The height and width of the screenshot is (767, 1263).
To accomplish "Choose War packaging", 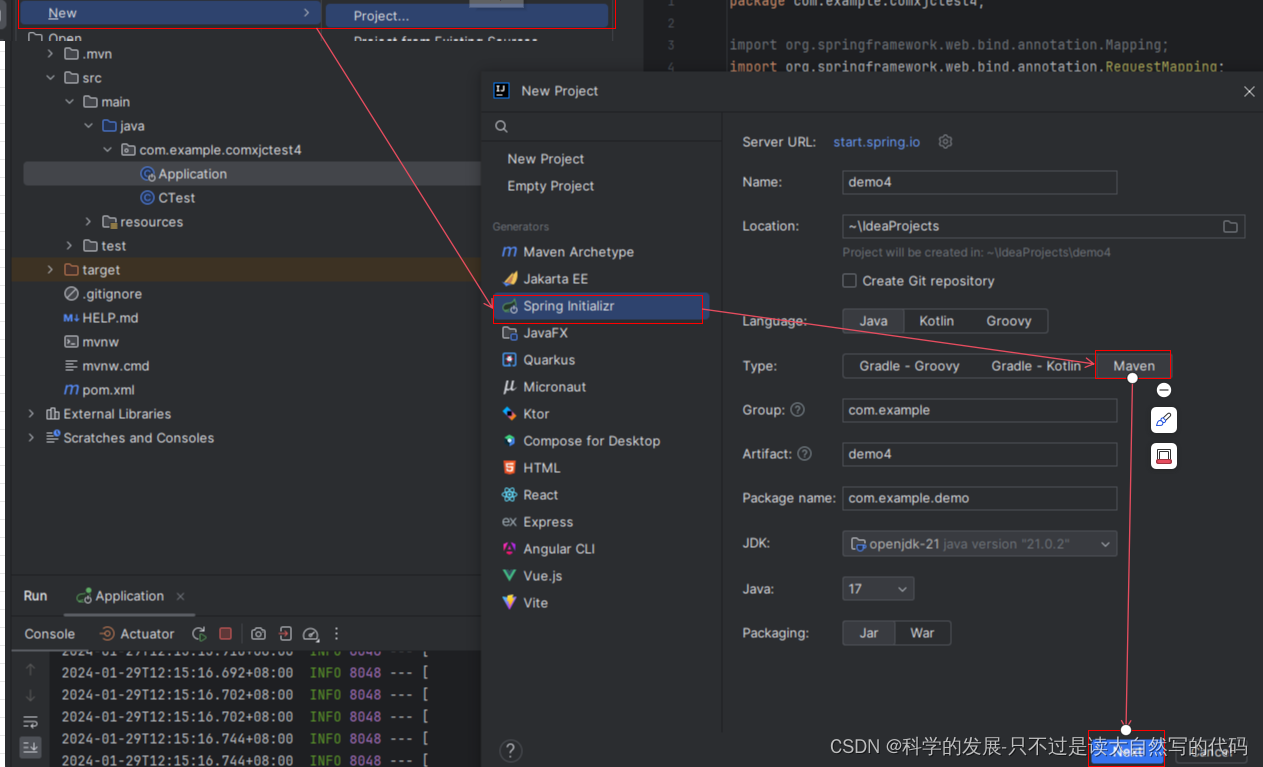I will point(922,633).
